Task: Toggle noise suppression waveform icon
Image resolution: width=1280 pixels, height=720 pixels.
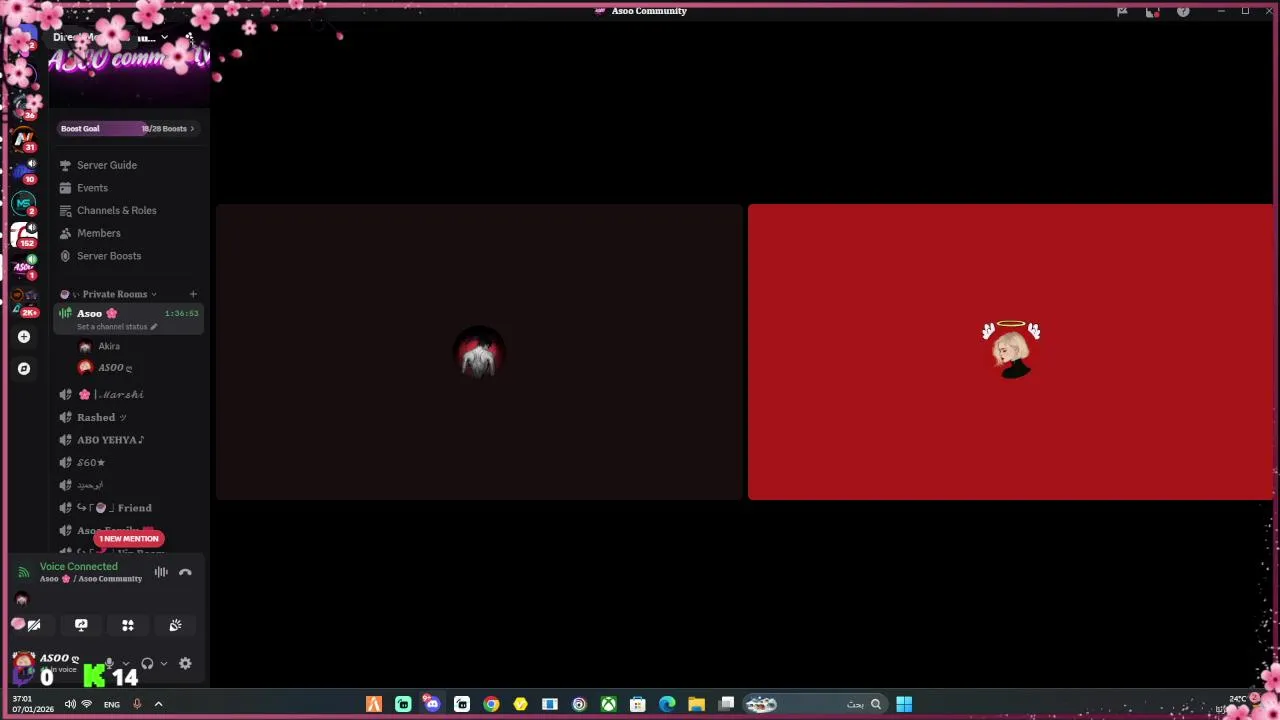Action: pyautogui.click(x=161, y=572)
